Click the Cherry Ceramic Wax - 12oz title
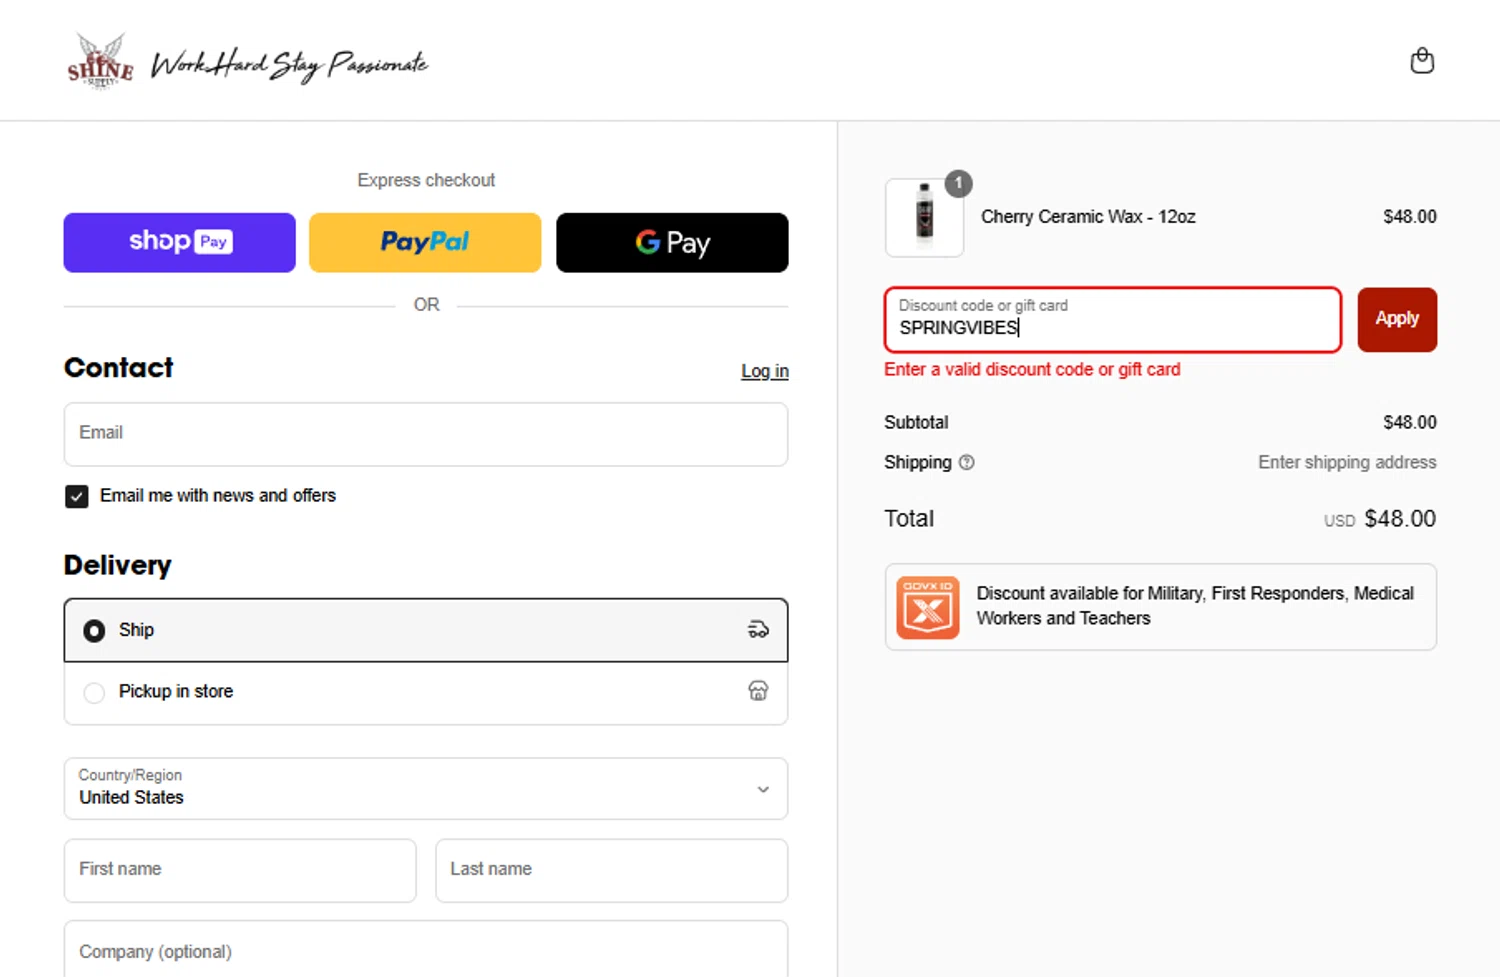The height and width of the screenshot is (977, 1500). point(1088,217)
